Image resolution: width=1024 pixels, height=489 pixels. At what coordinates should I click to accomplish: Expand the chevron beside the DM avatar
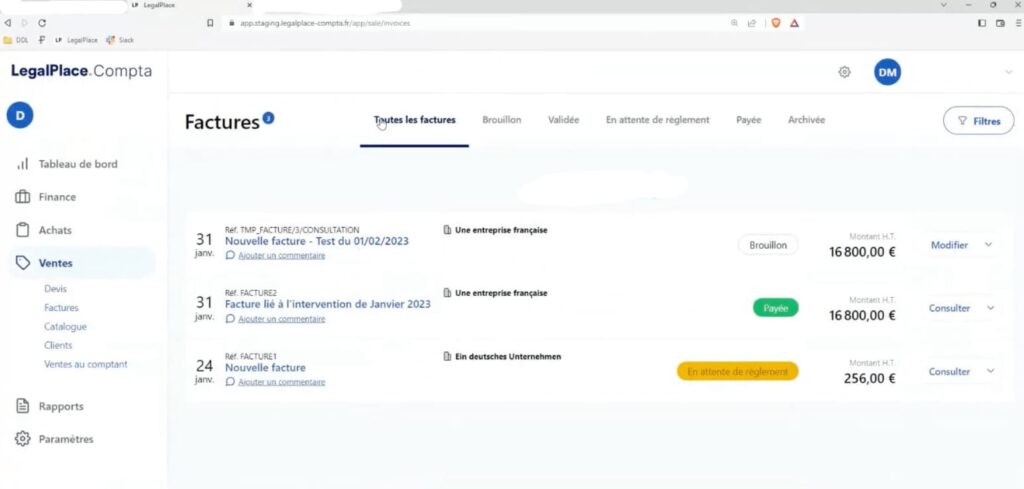(1009, 72)
